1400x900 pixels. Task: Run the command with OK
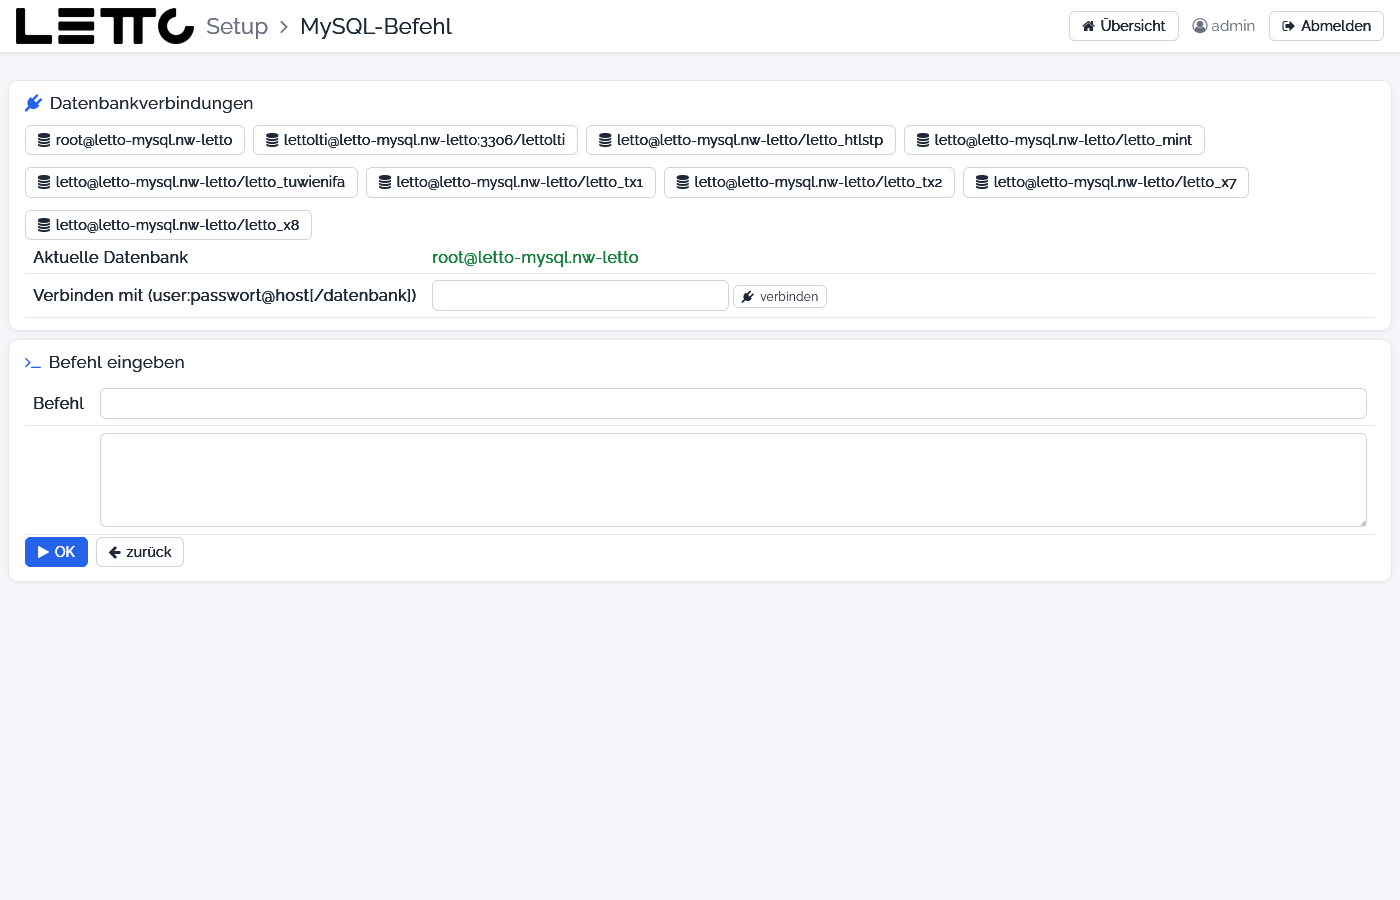(x=56, y=552)
